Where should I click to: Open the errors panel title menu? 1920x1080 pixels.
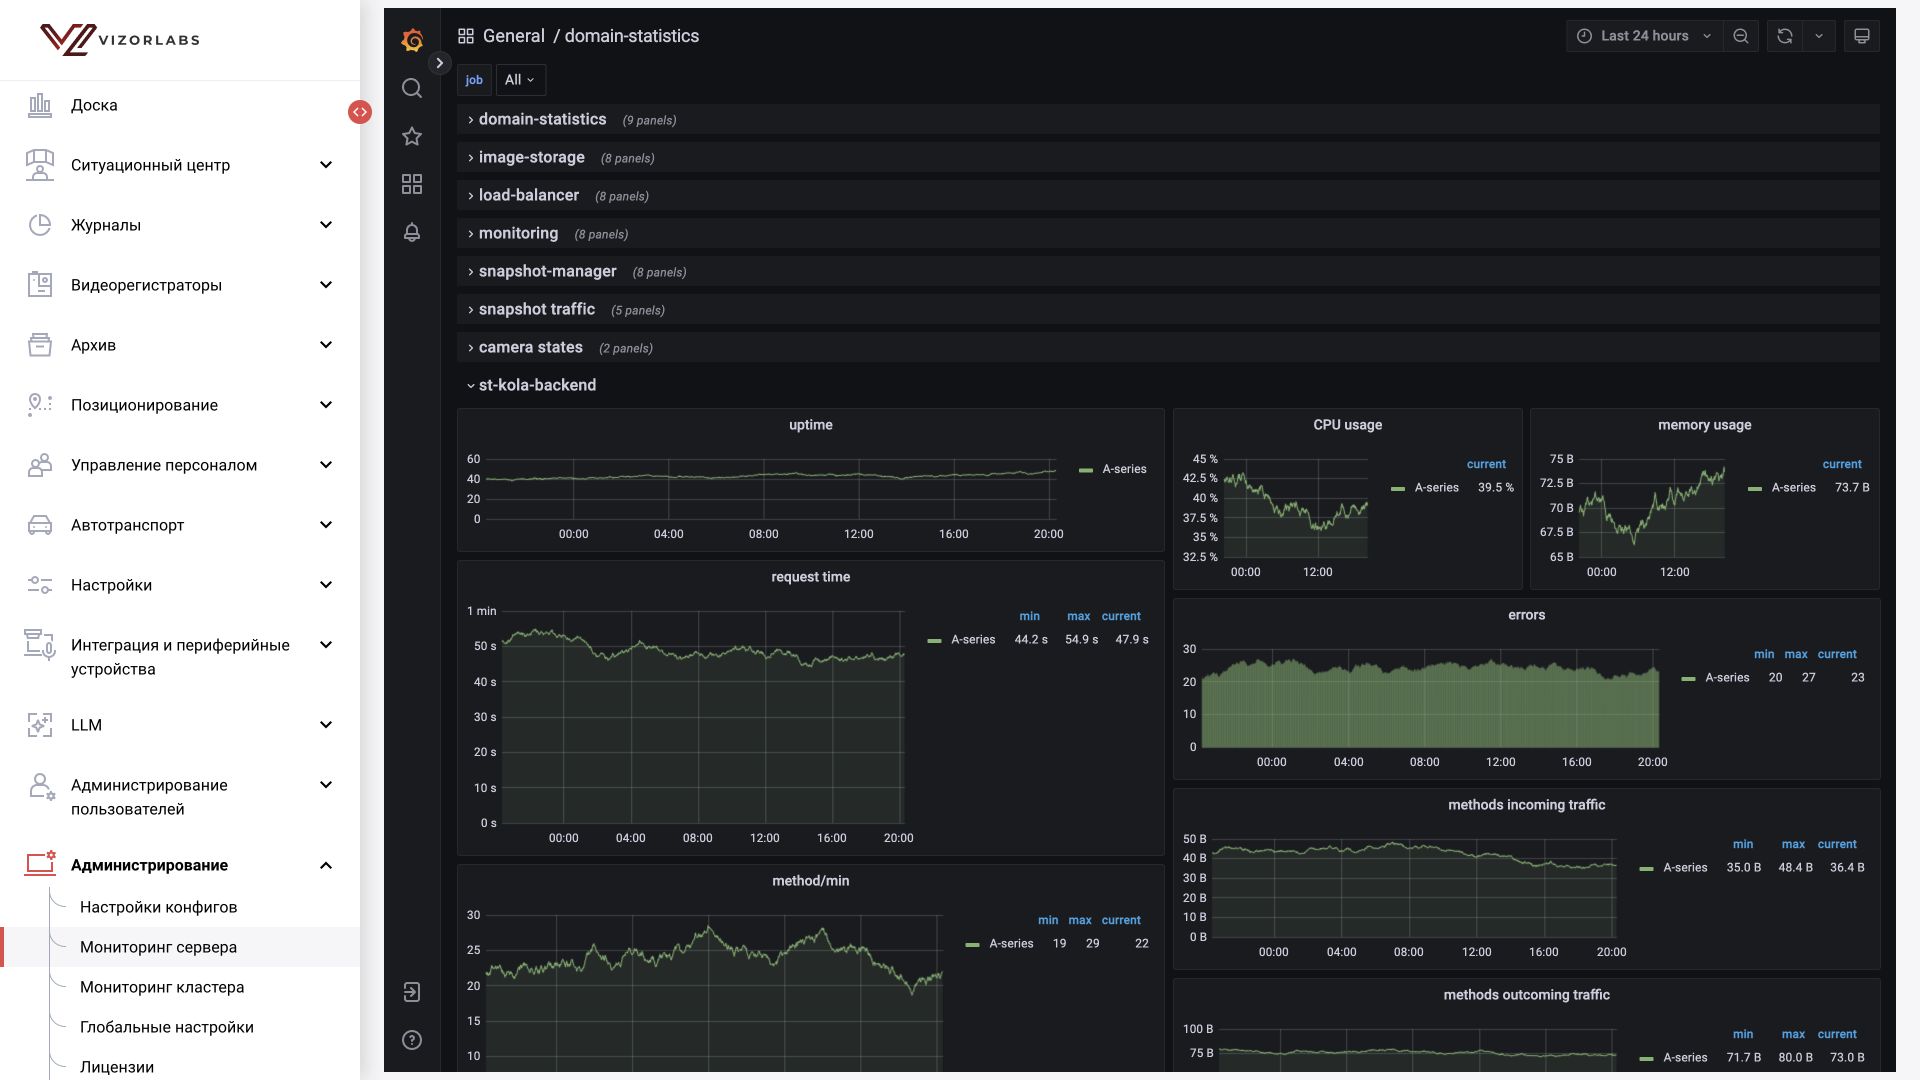(x=1526, y=615)
